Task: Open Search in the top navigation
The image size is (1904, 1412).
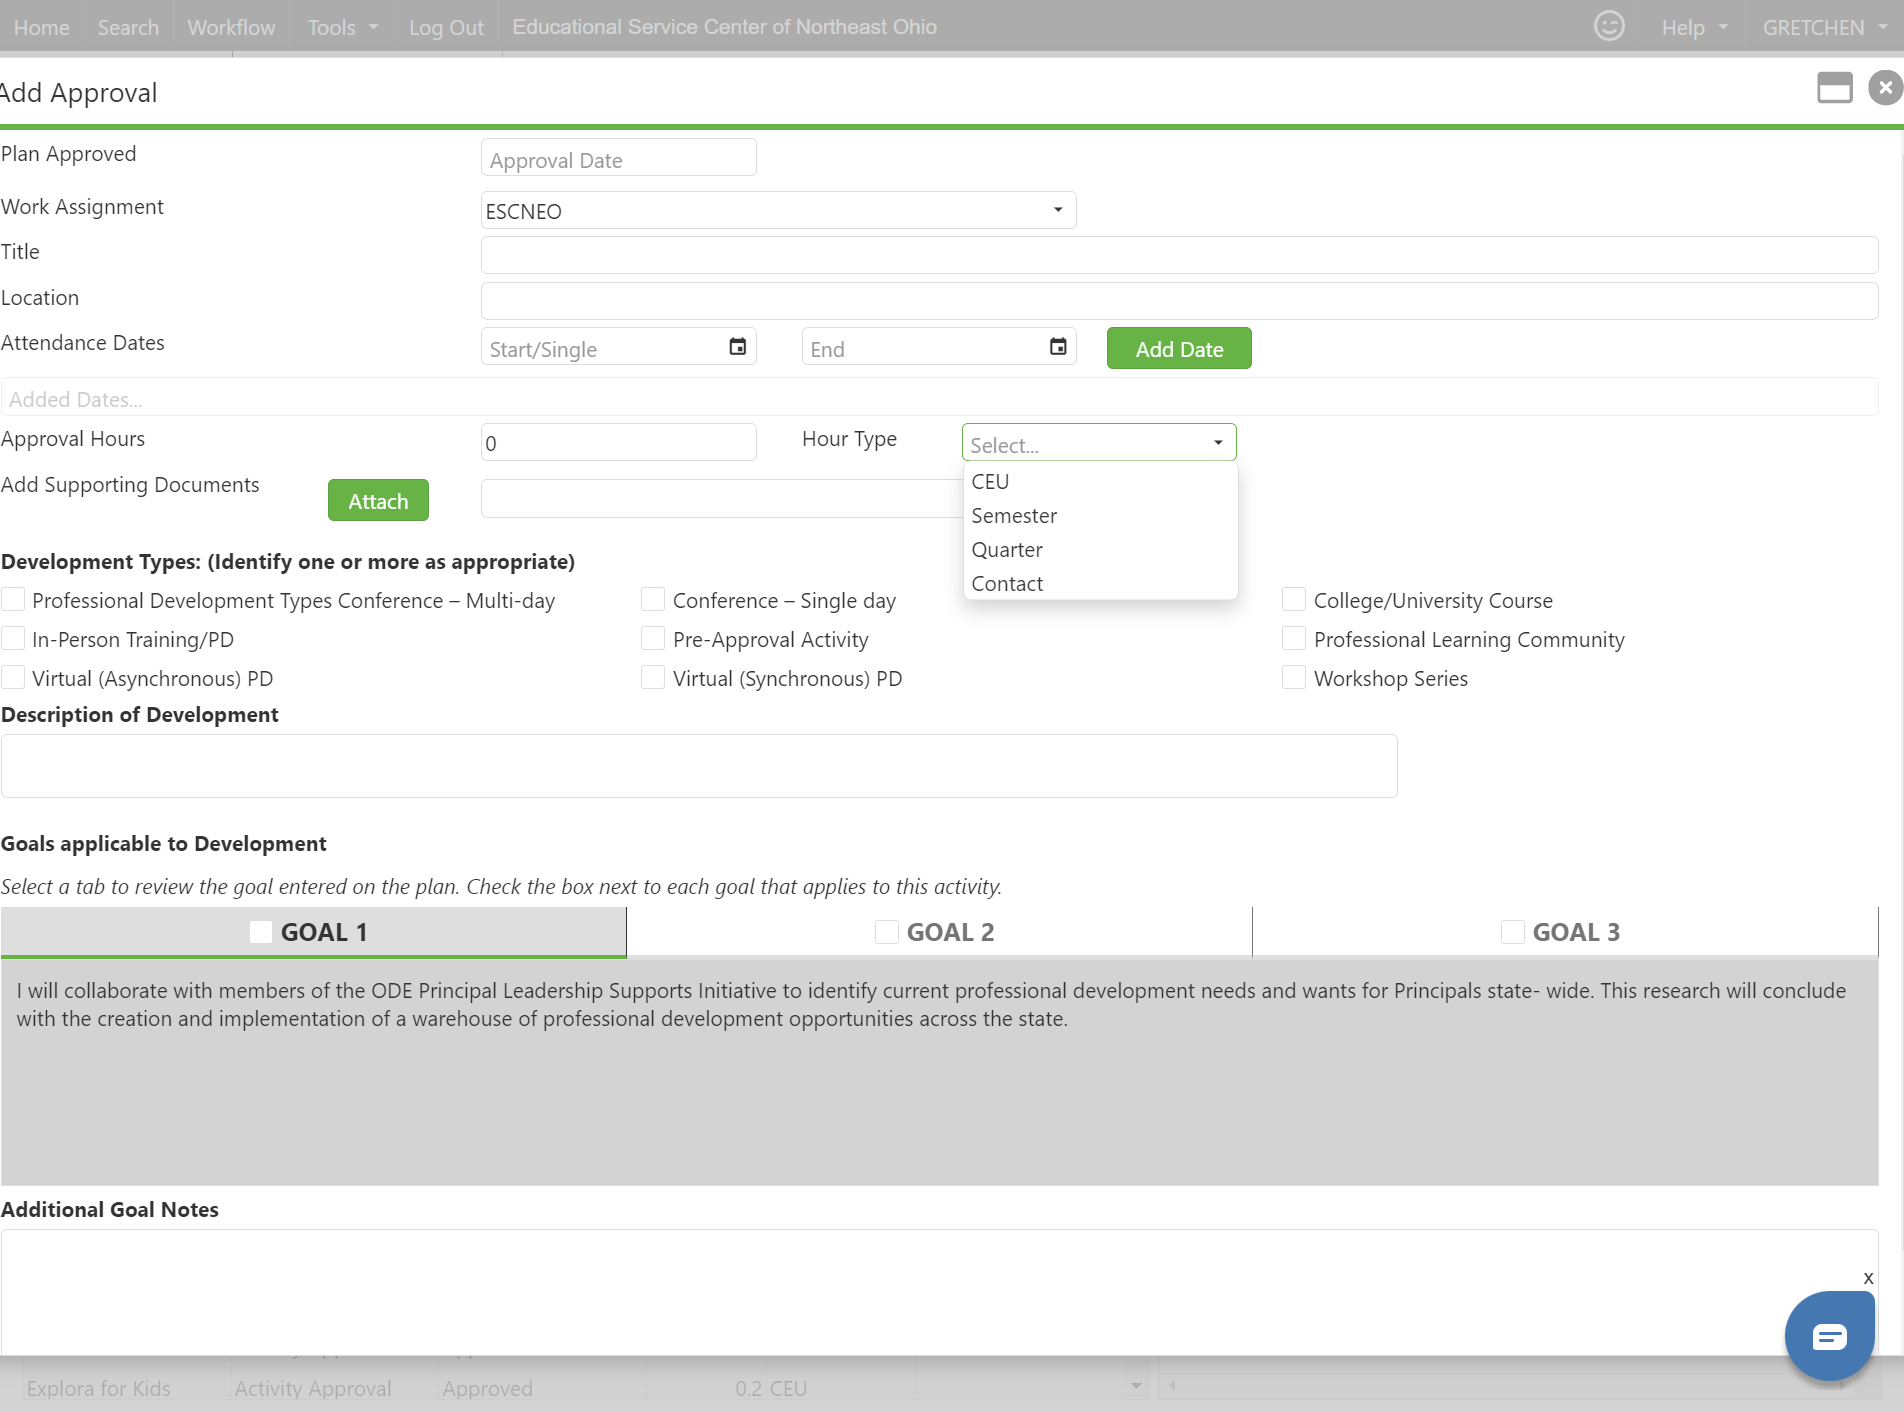Action: [128, 27]
